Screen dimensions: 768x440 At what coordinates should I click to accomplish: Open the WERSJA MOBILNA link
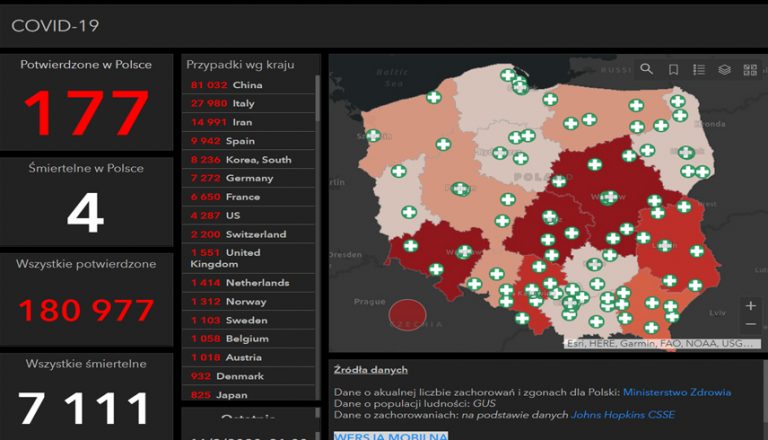tap(390, 436)
